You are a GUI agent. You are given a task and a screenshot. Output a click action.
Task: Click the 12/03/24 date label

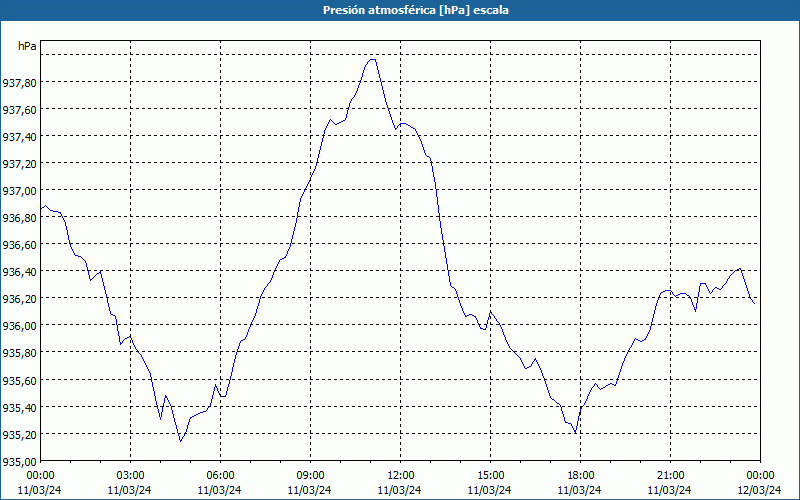760,490
